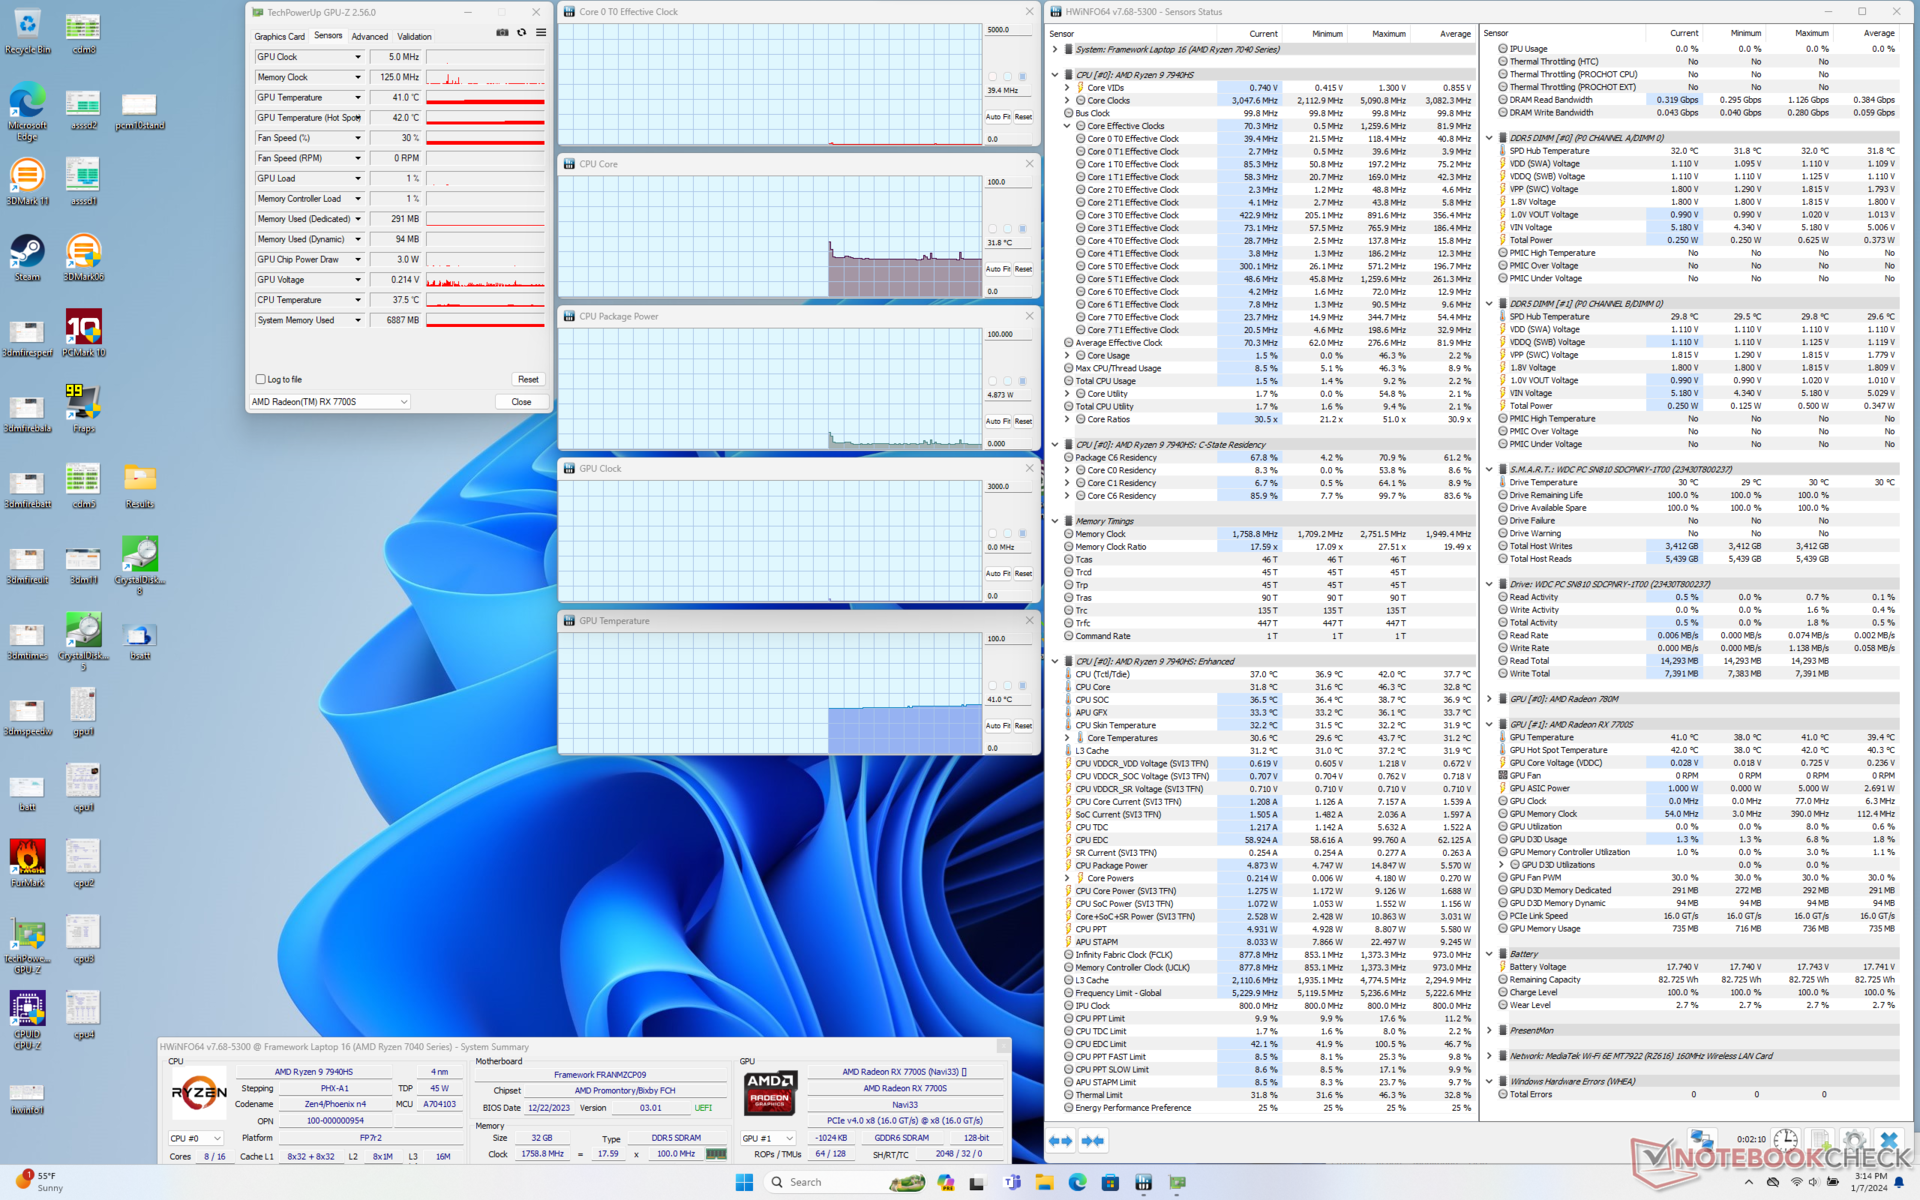Click the HWiNFO clock reset timer icon
1920x1200 pixels.
(1785, 1140)
